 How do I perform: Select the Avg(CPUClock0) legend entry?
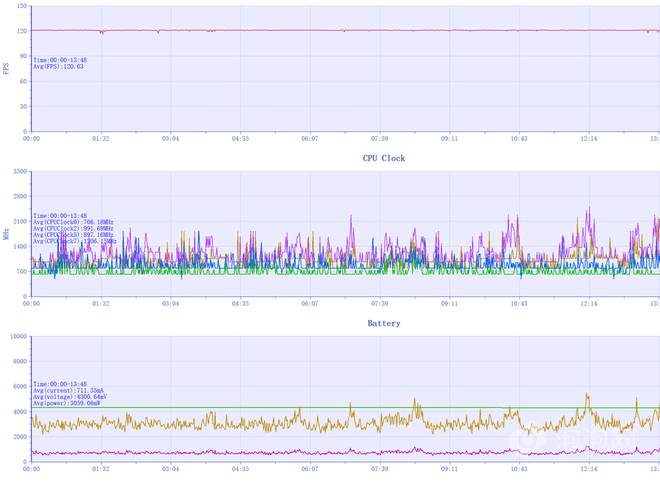click(73, 222)
